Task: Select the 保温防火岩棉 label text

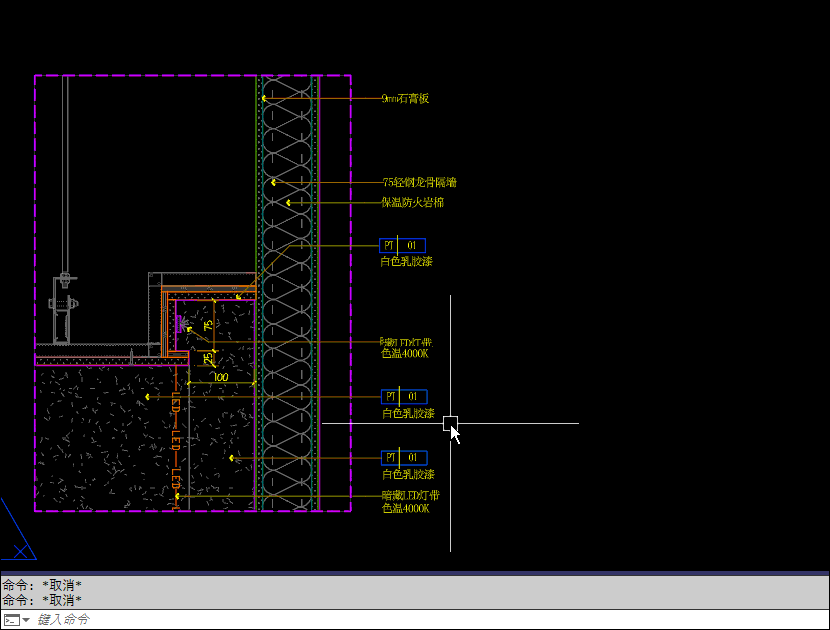Action: pyautogui.click(x=412, y=202)
